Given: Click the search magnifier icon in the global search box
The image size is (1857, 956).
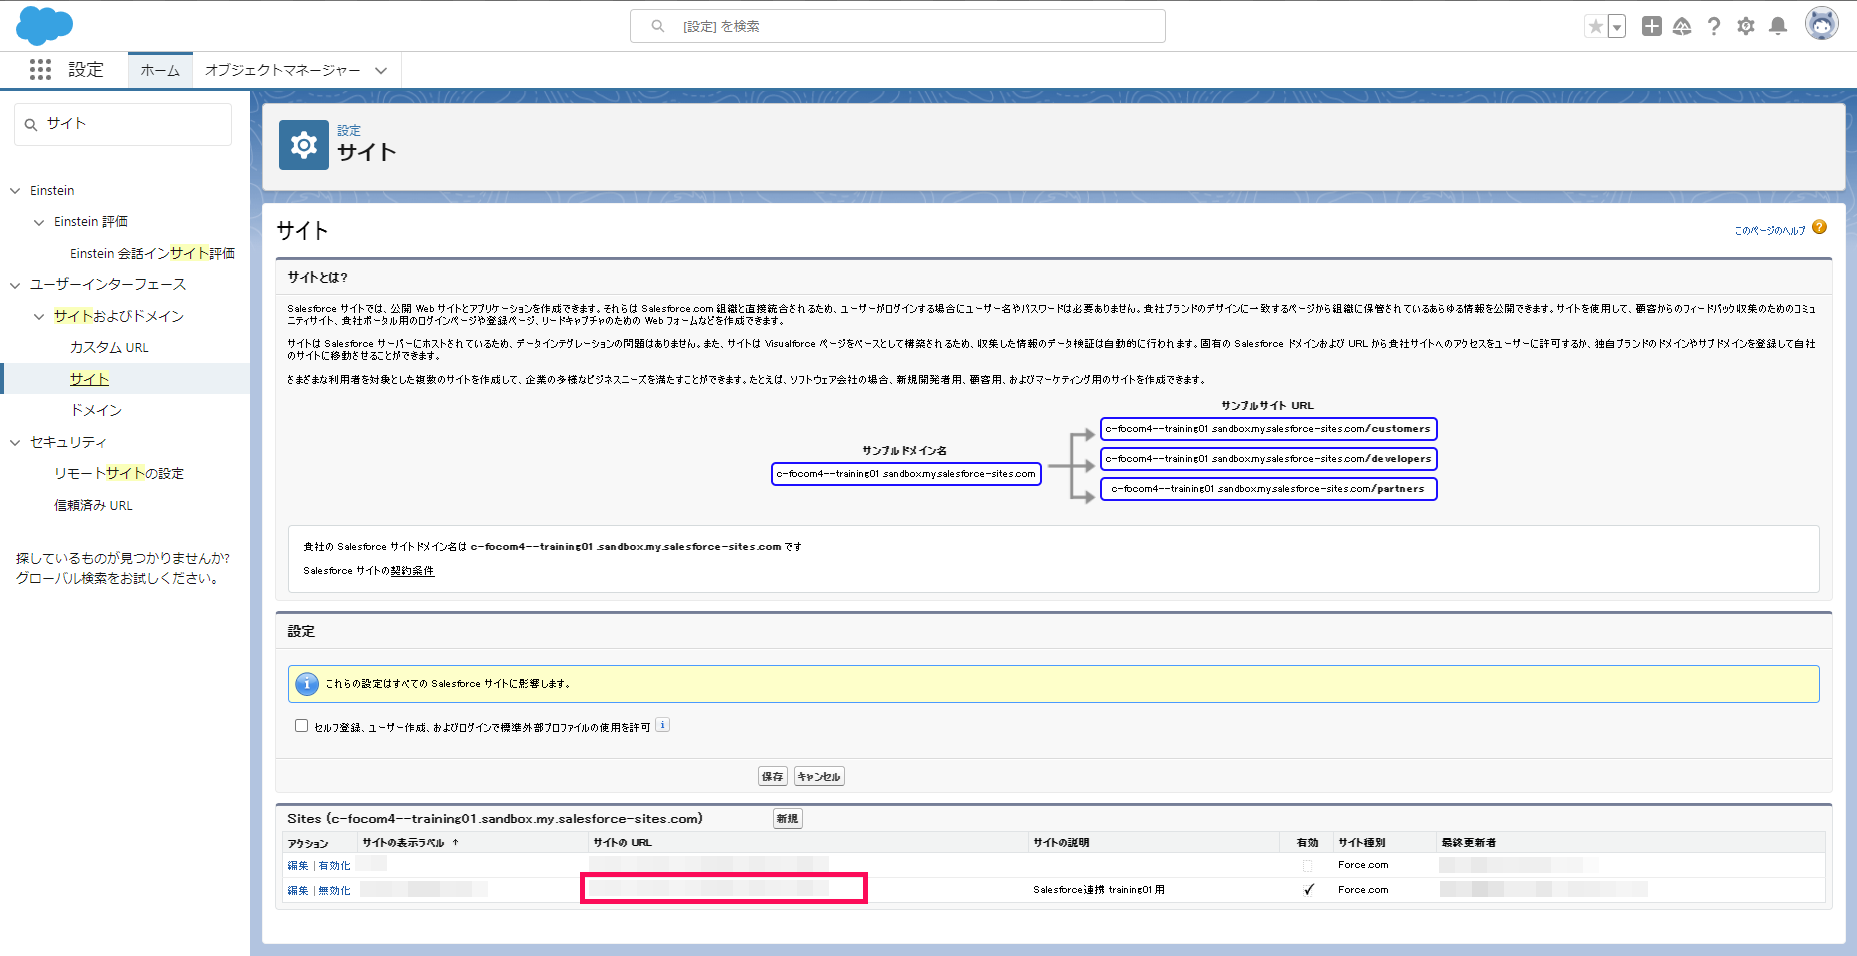Looking at the screenshot, I should point(657,26).
